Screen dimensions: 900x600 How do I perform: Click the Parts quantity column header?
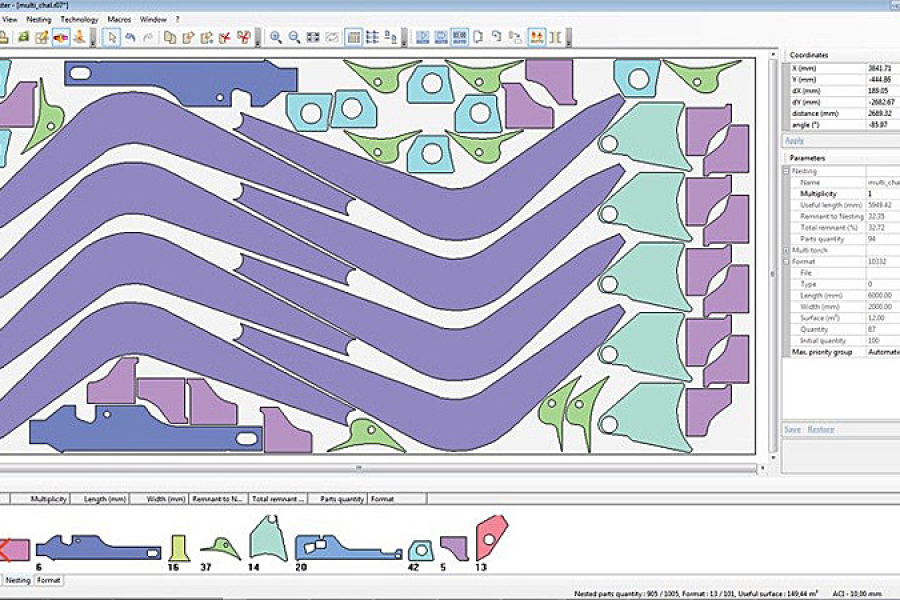[x=338, y=499]
